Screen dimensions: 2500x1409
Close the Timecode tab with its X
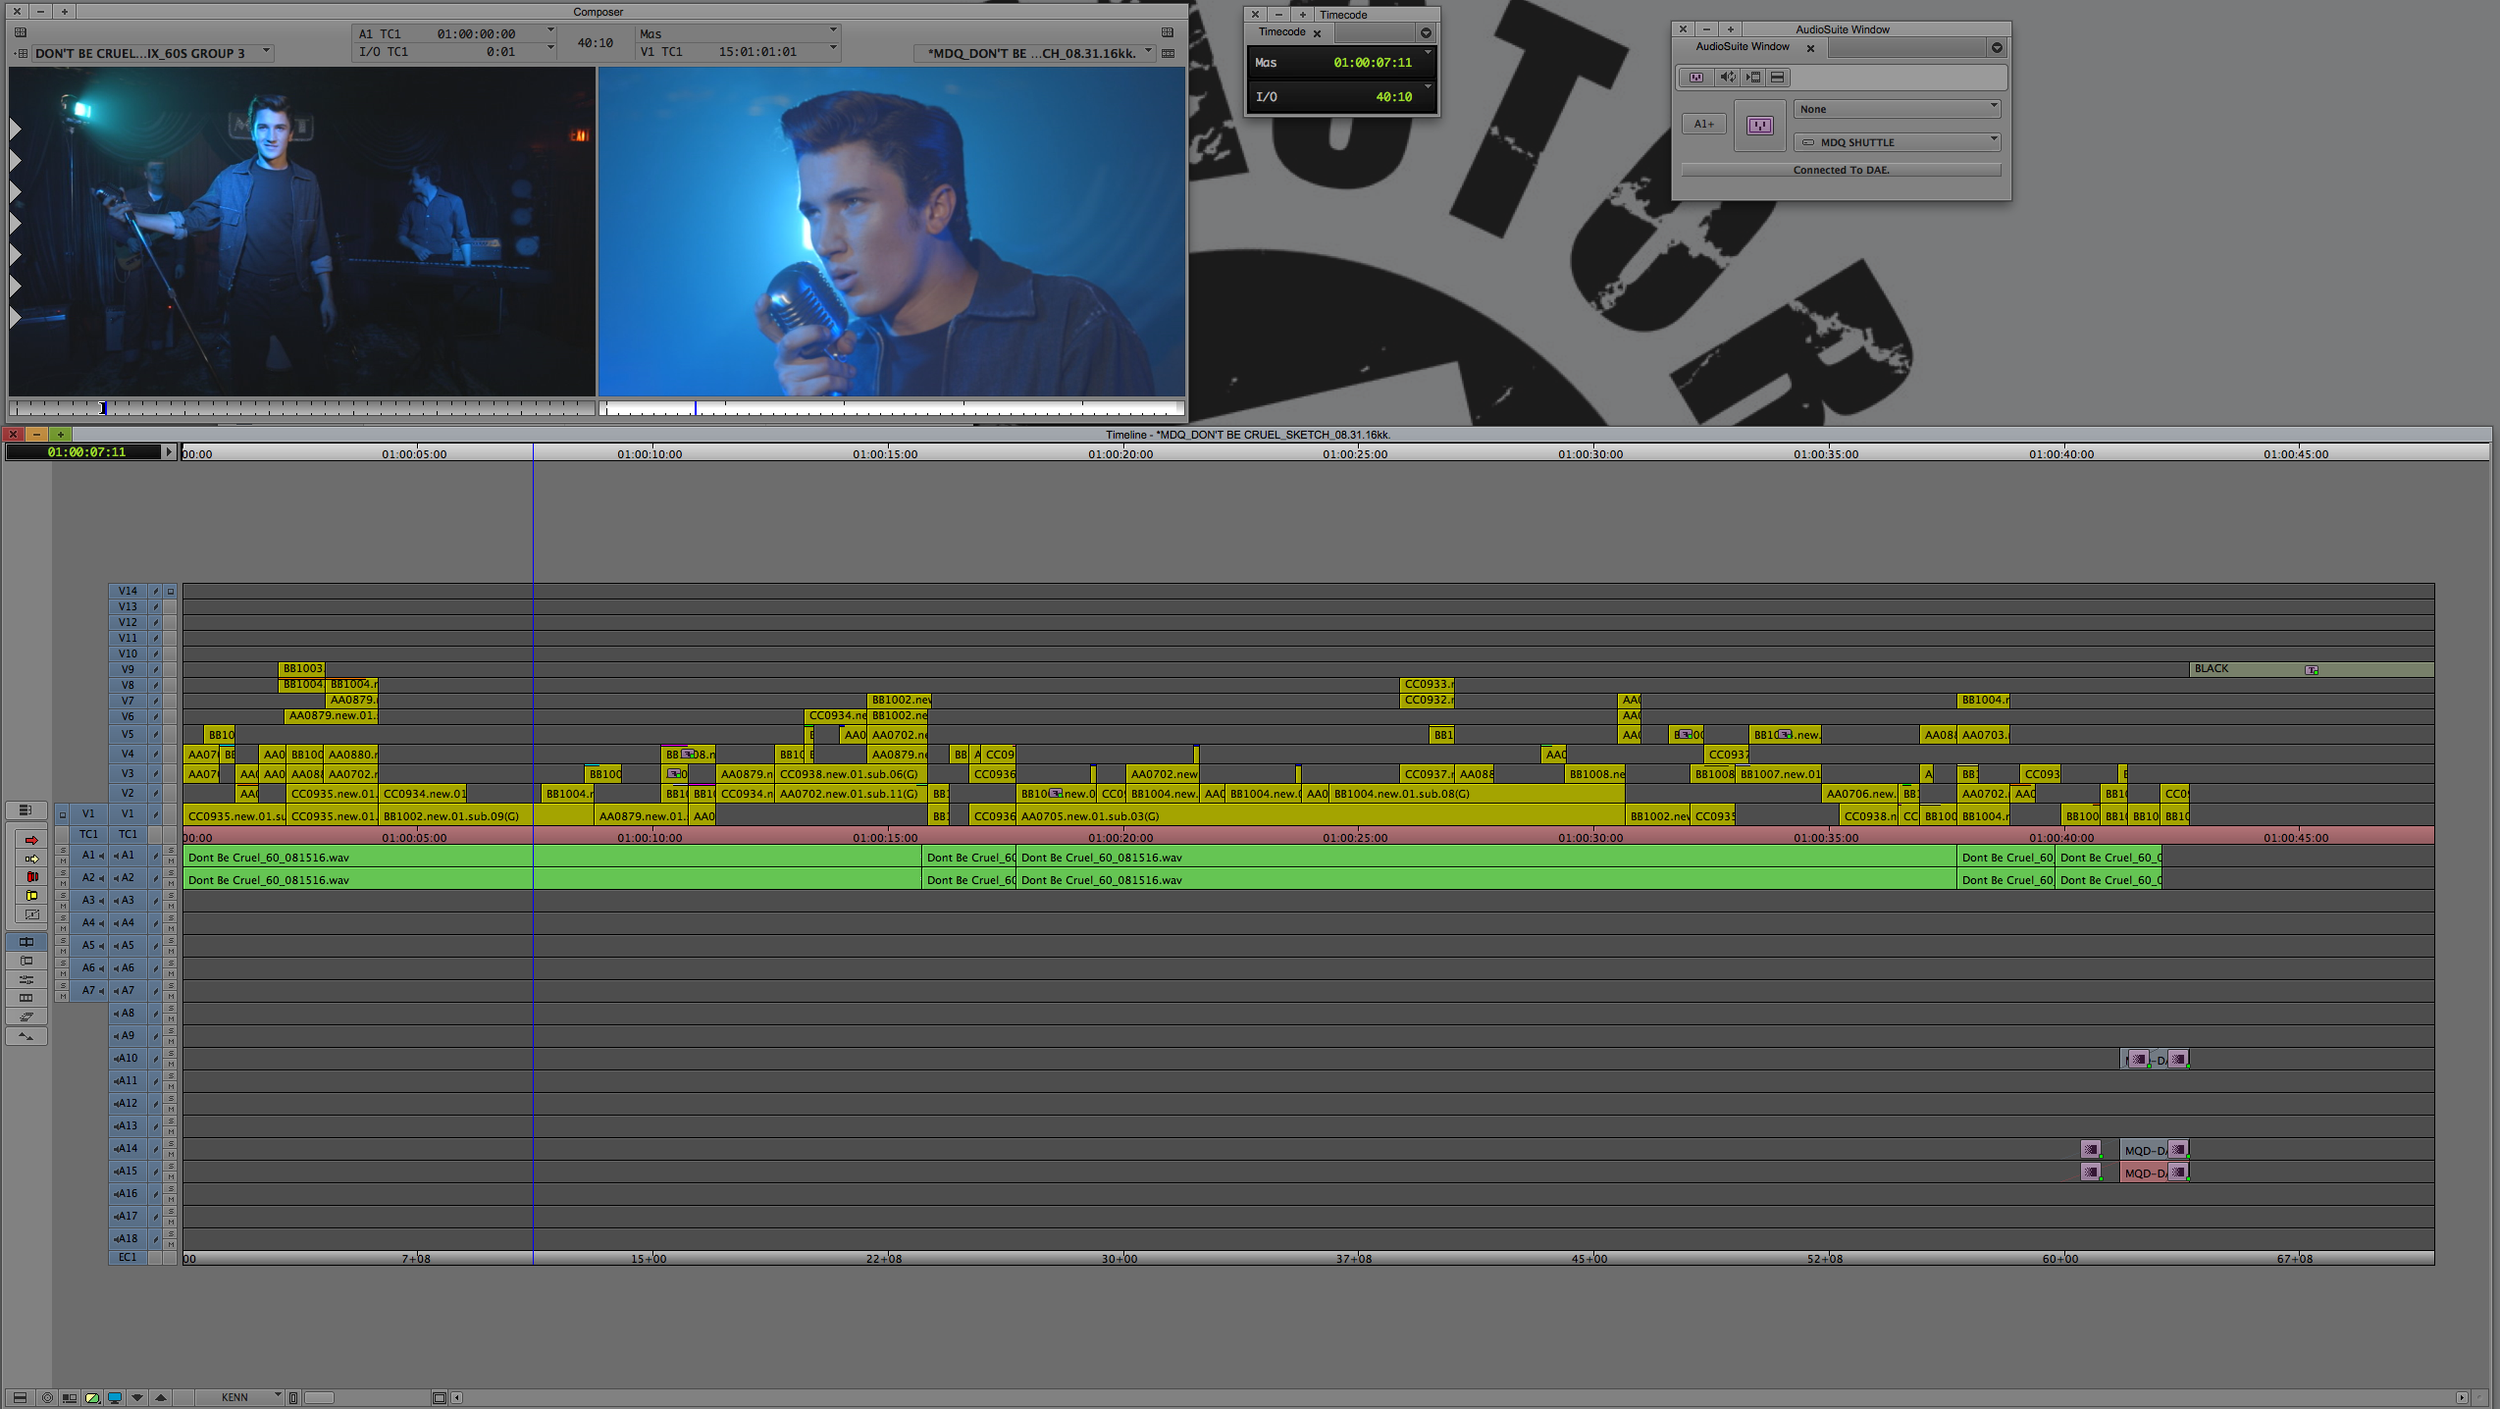(1317, 33)
